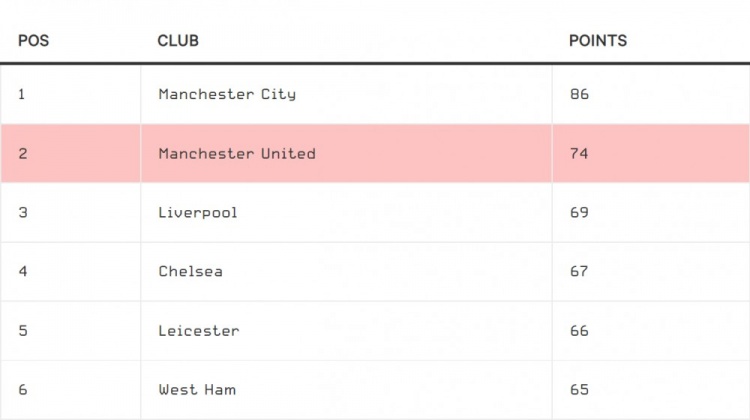750x420 pixels.
Task: Click the Chelsea club name
Action: [190, 272]
